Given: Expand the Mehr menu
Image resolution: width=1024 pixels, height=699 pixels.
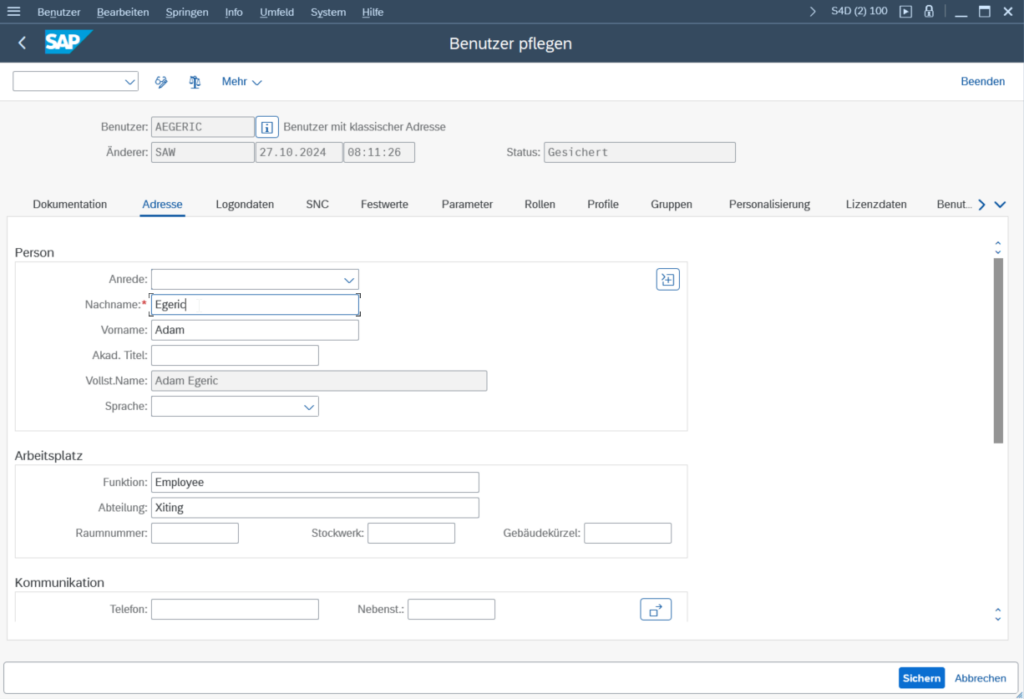Looking at the screenshot, I should (242, 82).
